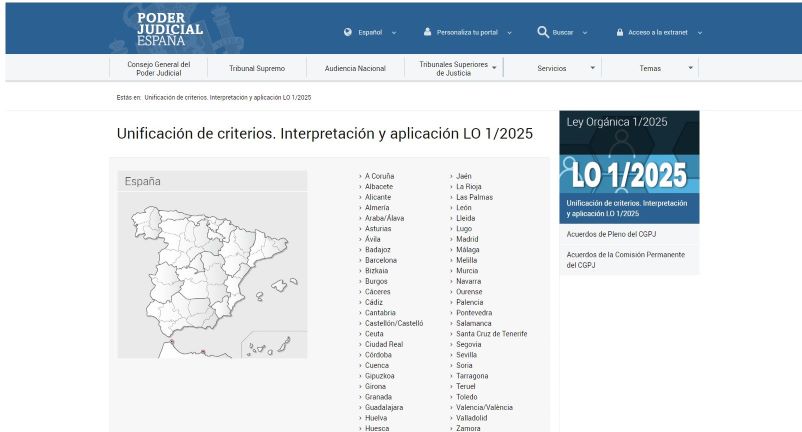Open Acuerdos de la Comisión Permanente
802x432 pixels.
[x=625, y=259]
